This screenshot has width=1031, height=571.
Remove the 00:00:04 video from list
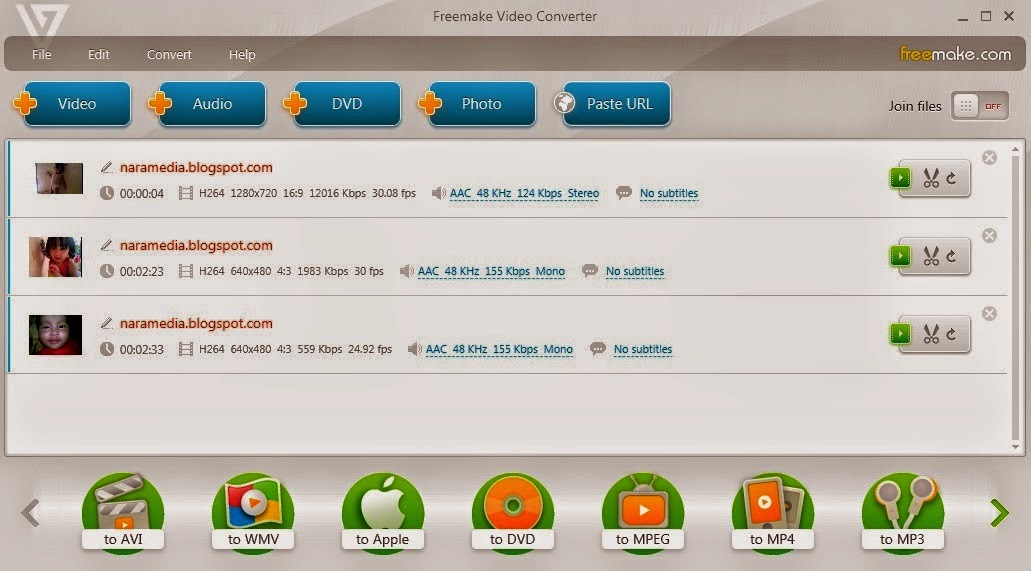990,157
